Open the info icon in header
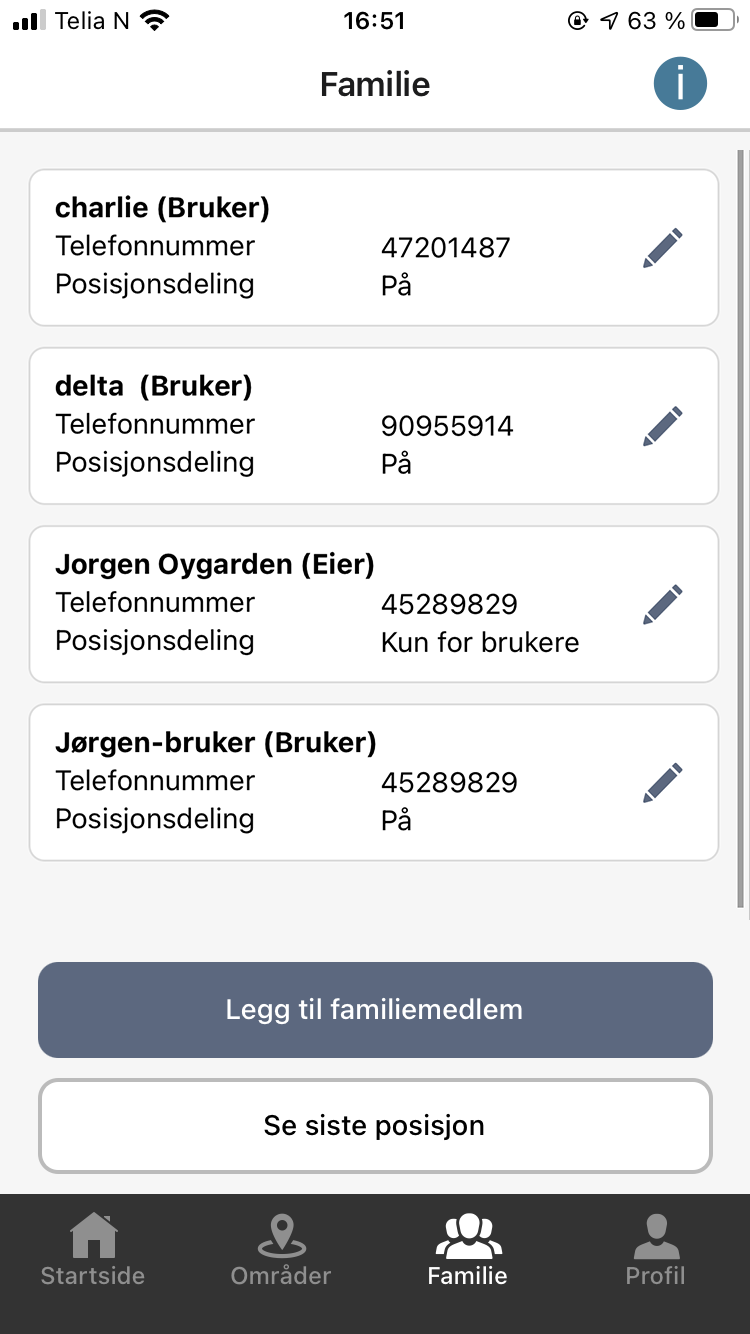 (x=680, y=84)
